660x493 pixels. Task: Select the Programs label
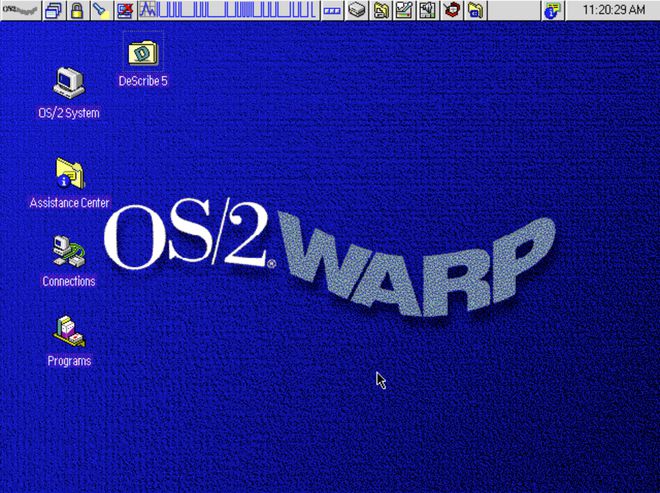click(x=69, y=361)
